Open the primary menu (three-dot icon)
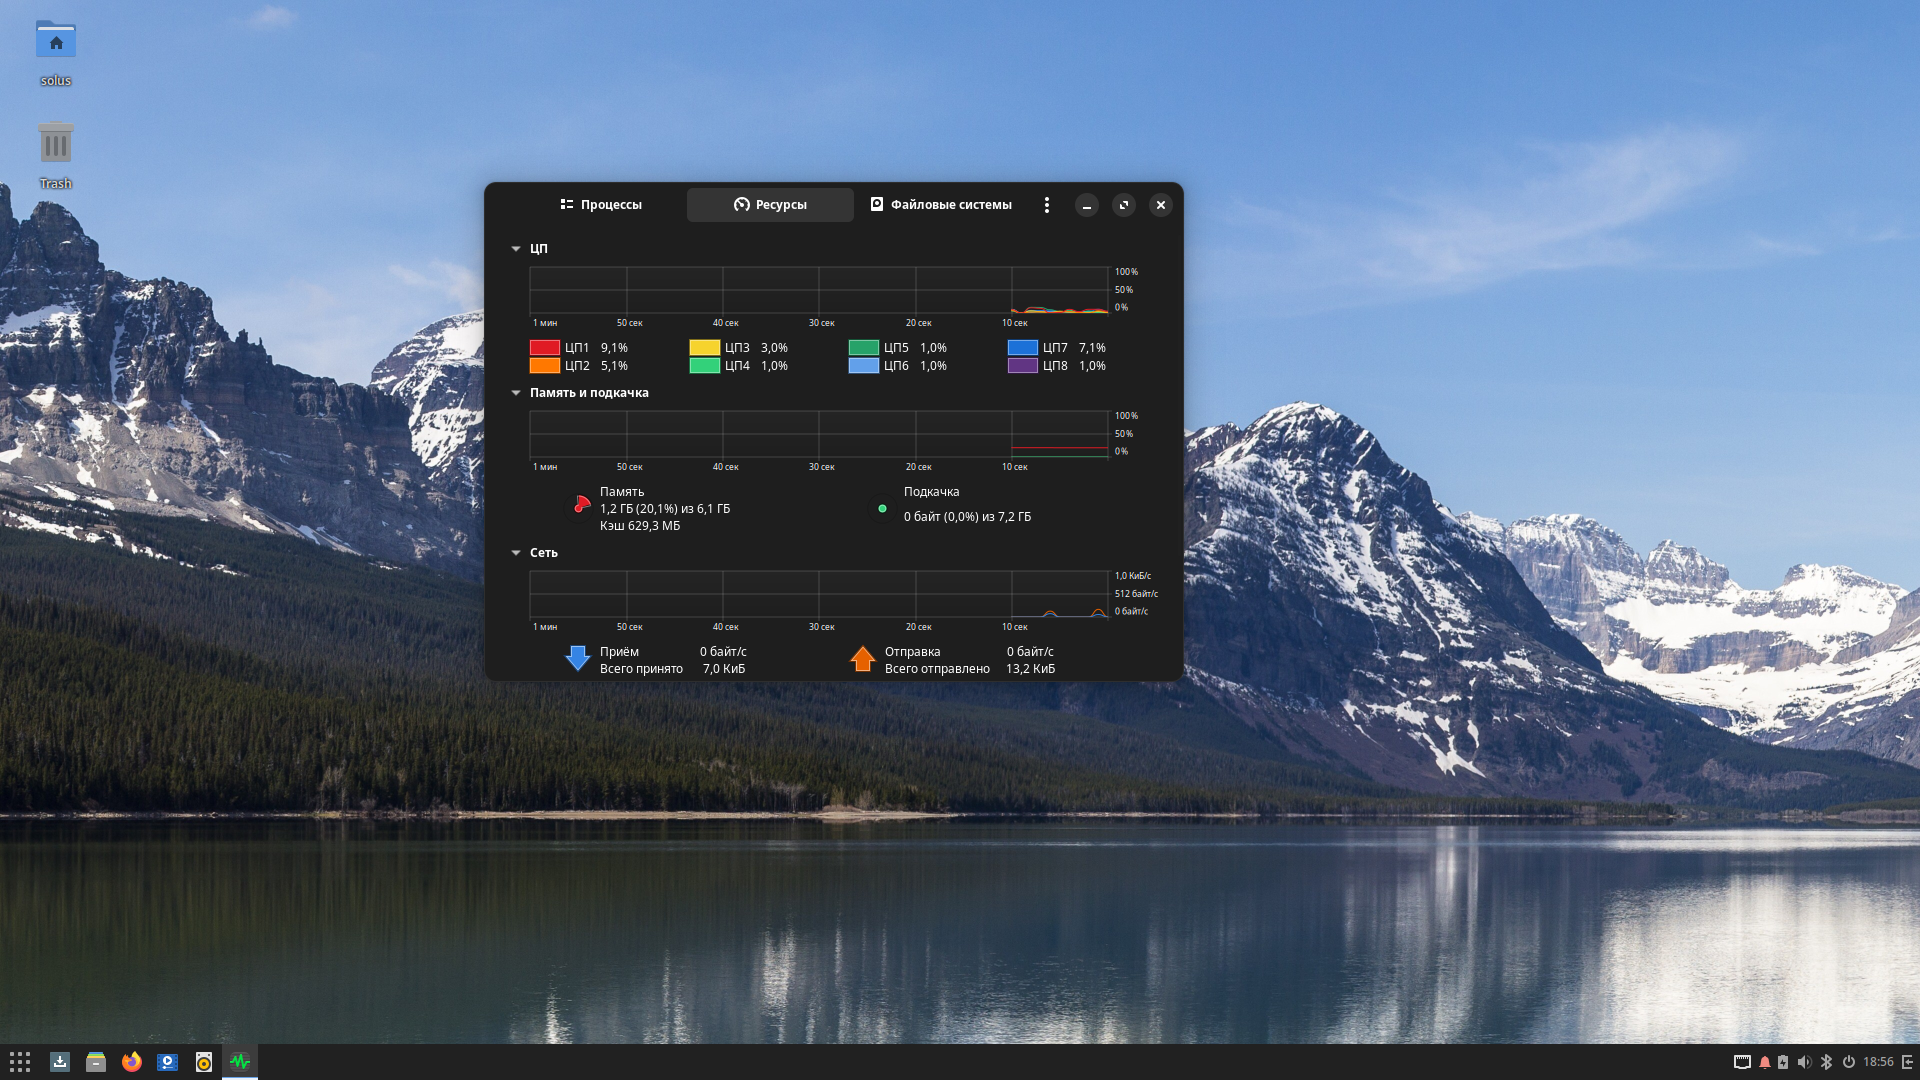The height and width of the screenshot is (1080, 1920). 1047,204
